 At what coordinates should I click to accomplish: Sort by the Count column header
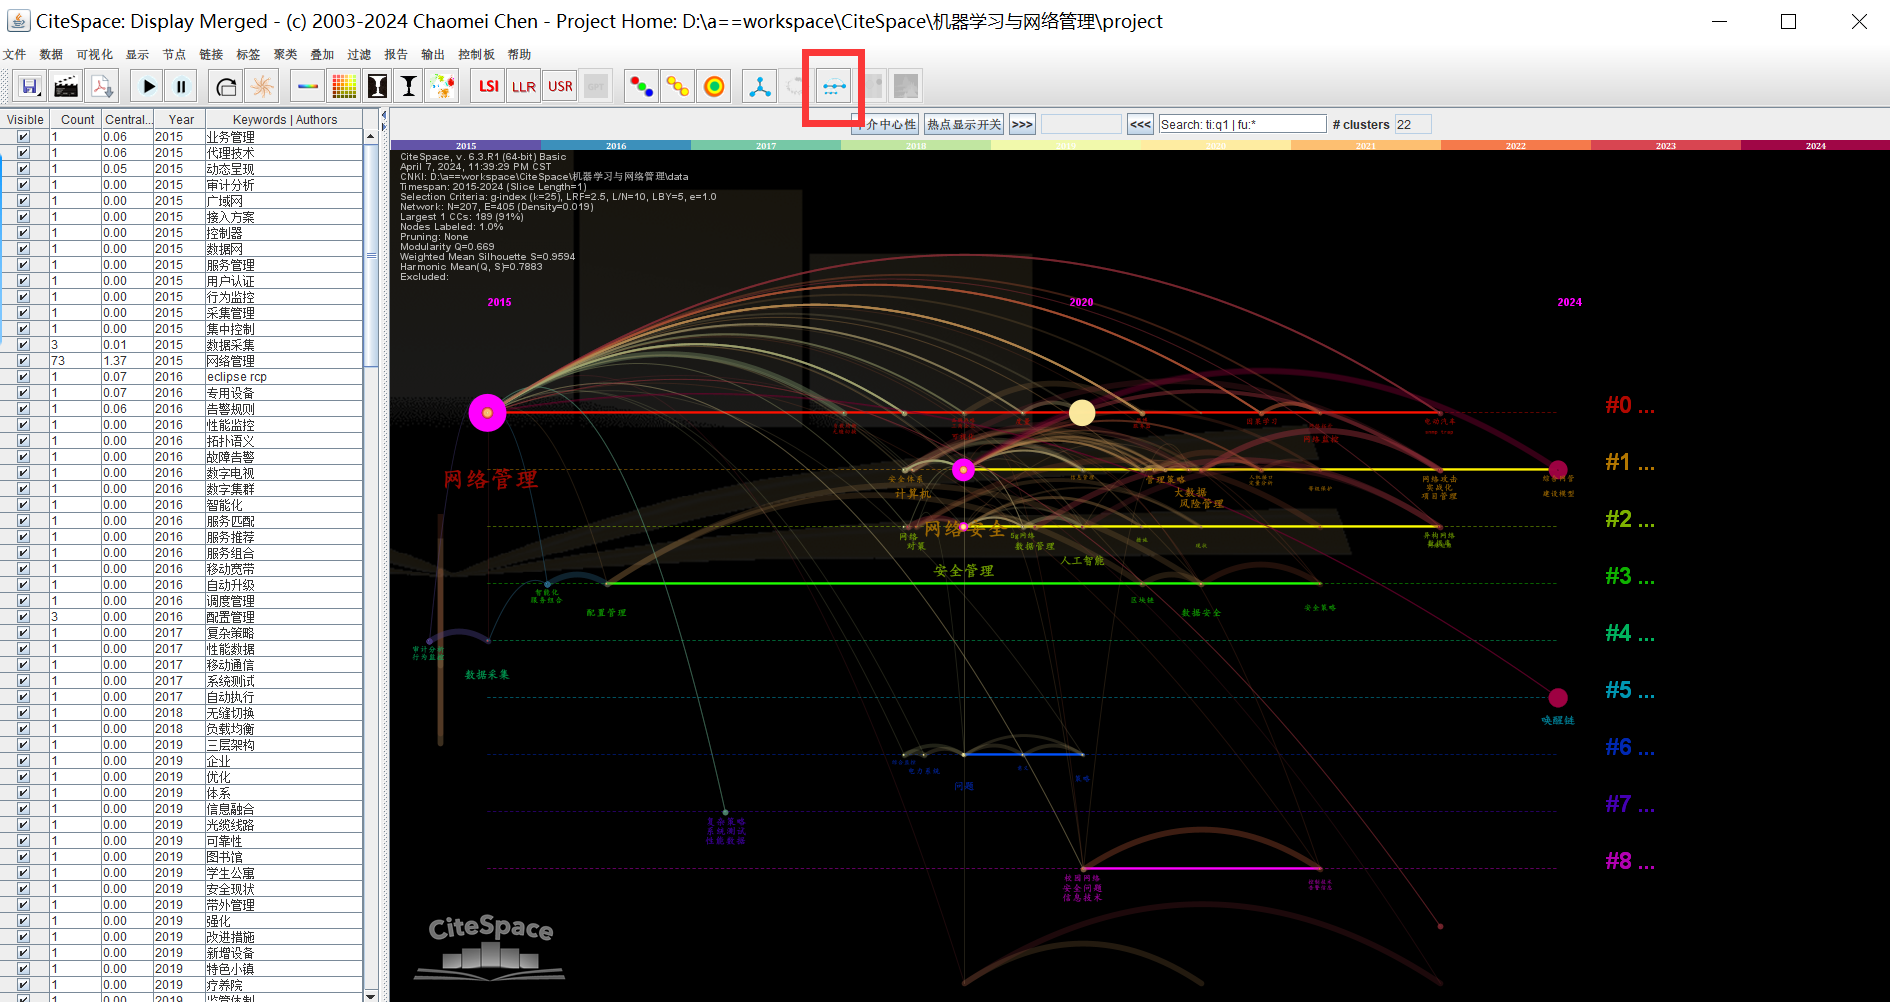pos(77,120)
